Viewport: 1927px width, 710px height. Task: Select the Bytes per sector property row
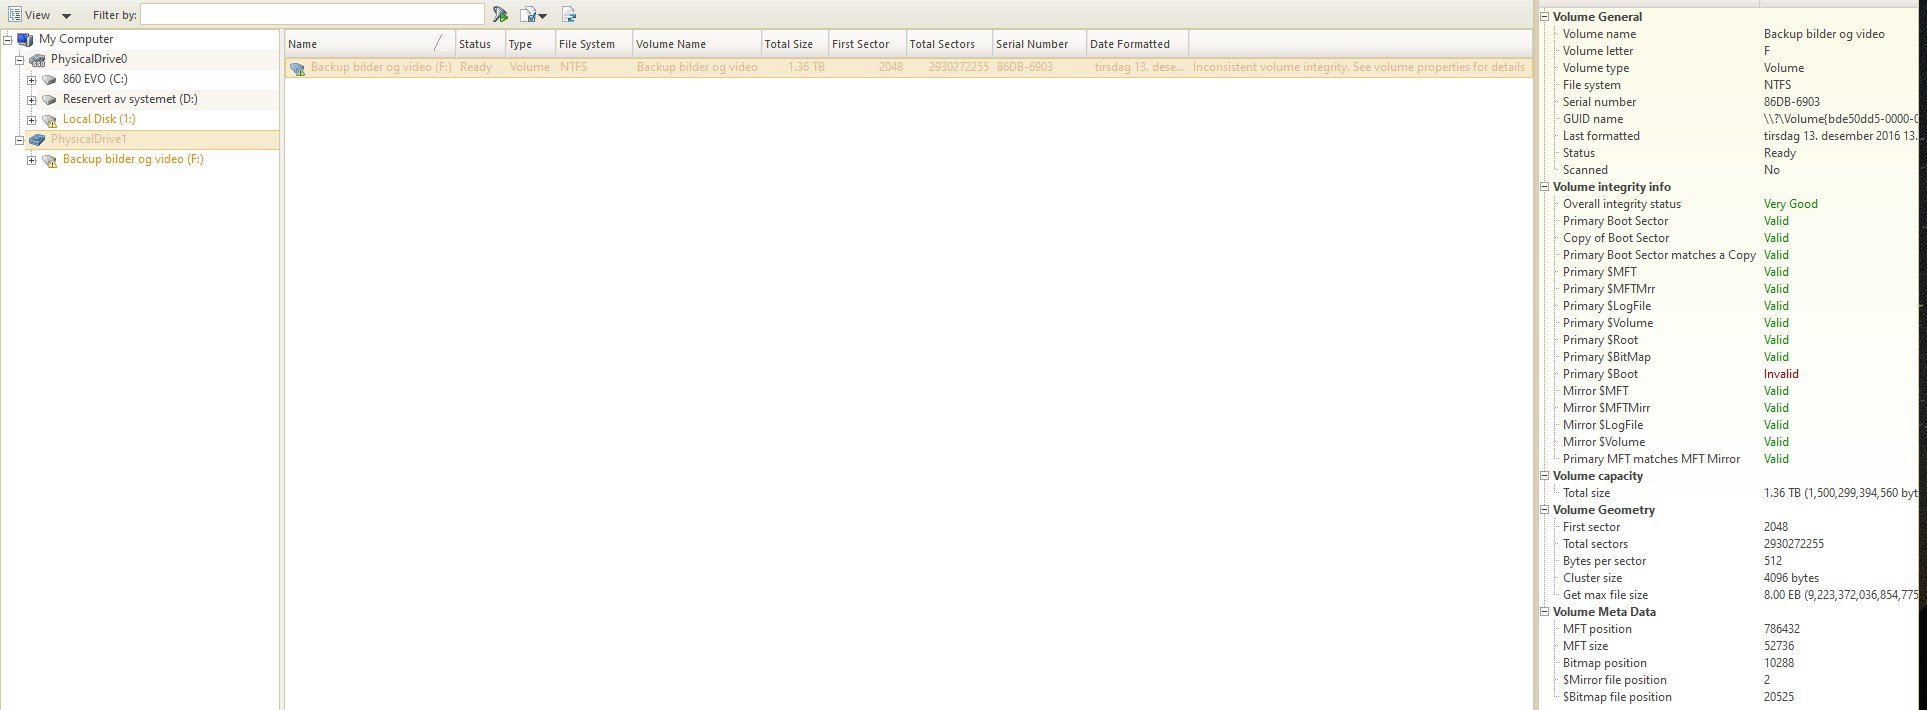(1738, 561)
